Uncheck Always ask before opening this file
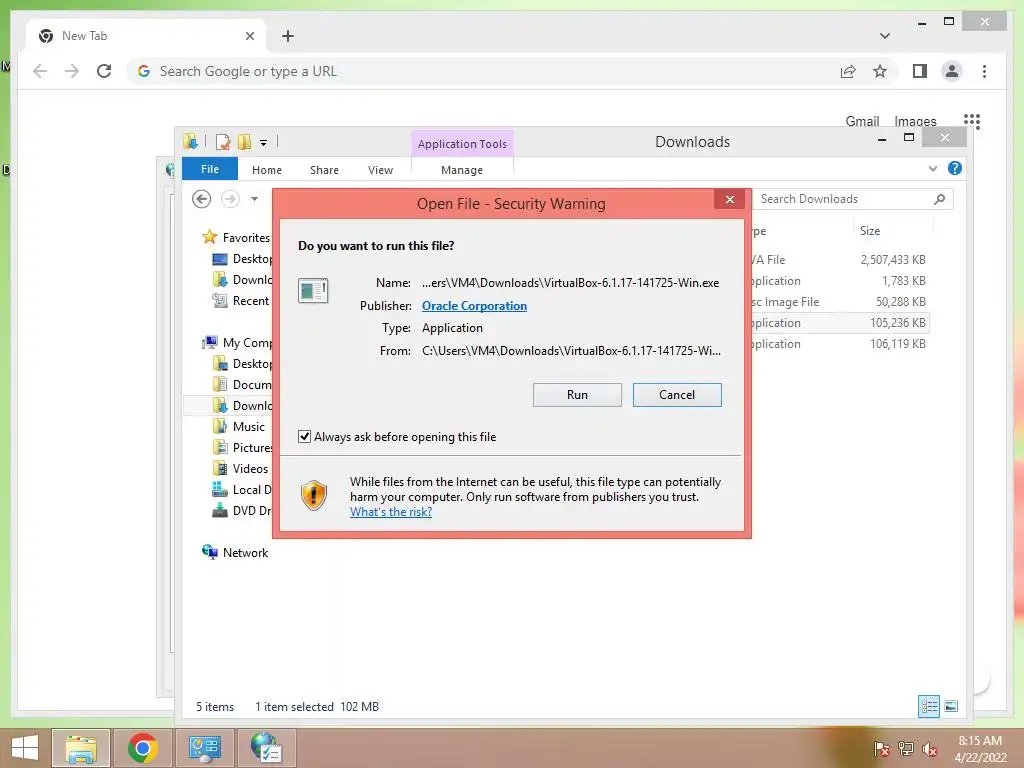1024x768 pixels. point(304,436)
